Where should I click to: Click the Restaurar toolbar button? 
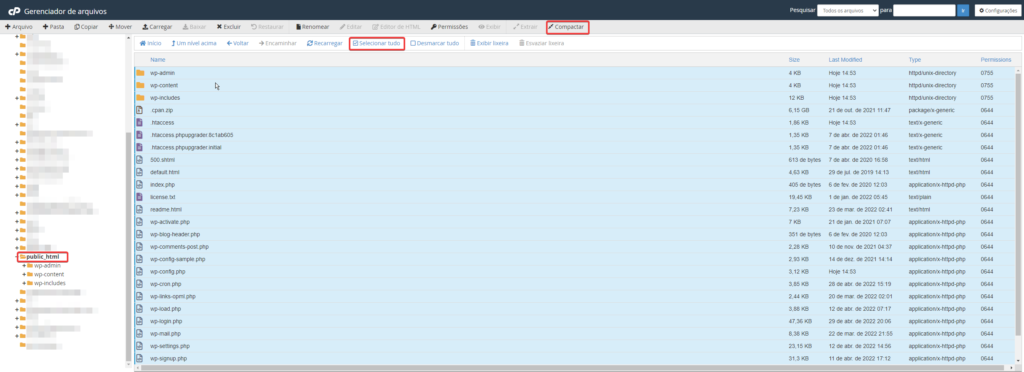click(x=267, y=27)
